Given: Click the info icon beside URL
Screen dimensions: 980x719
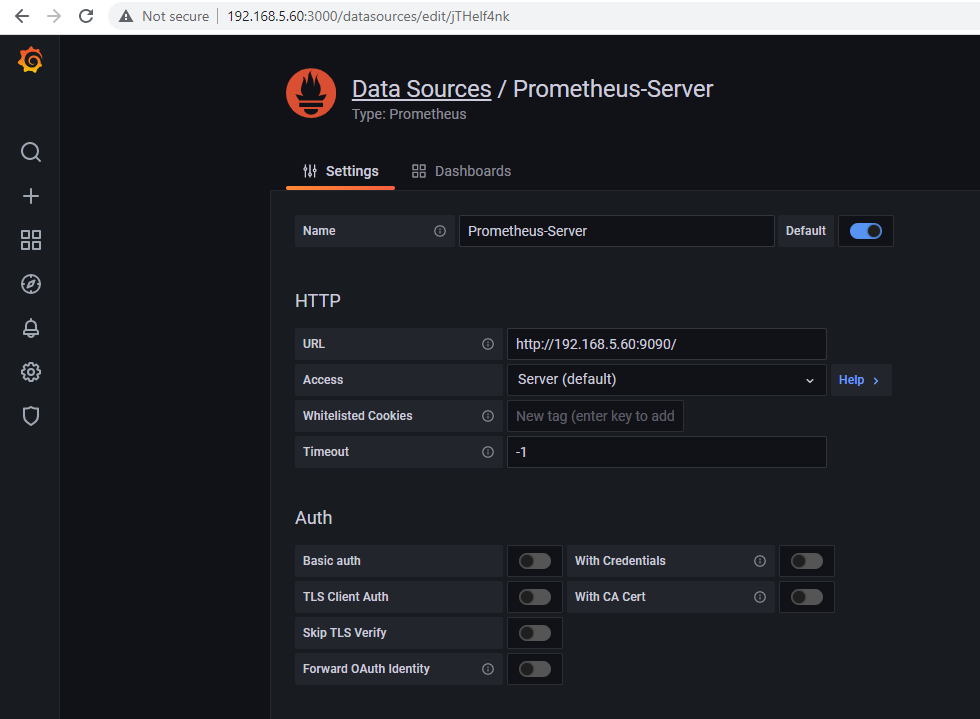Looking at the screenshot, I should (488, 344).
